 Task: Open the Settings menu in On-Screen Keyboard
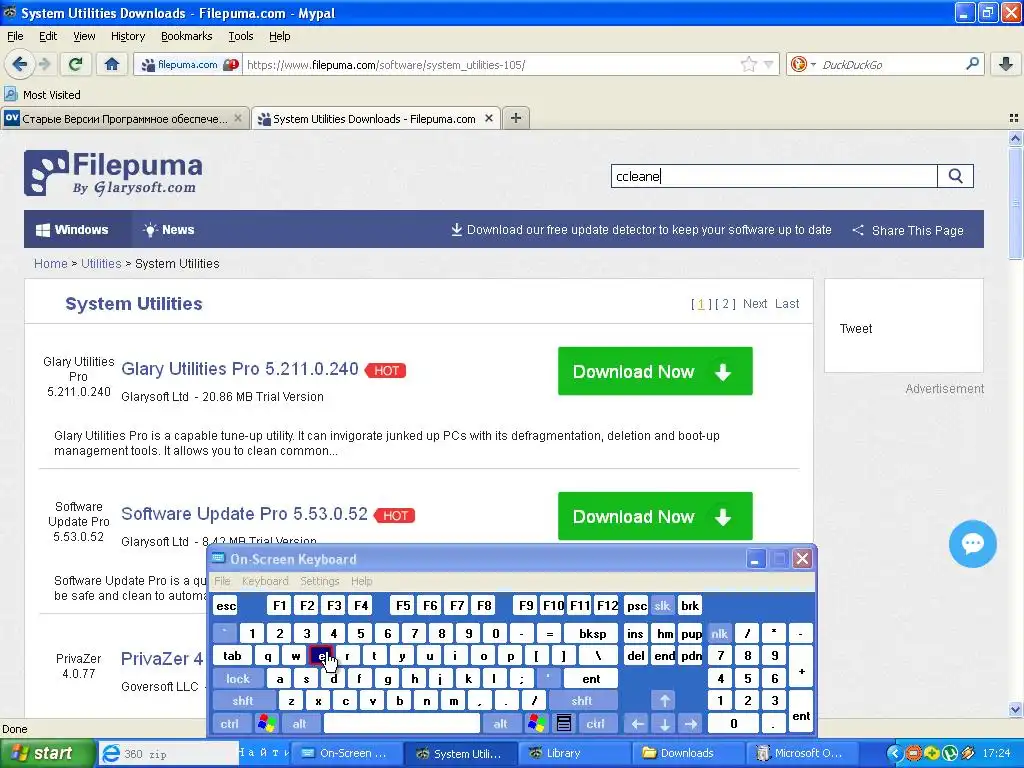click(x=320, y=581)
